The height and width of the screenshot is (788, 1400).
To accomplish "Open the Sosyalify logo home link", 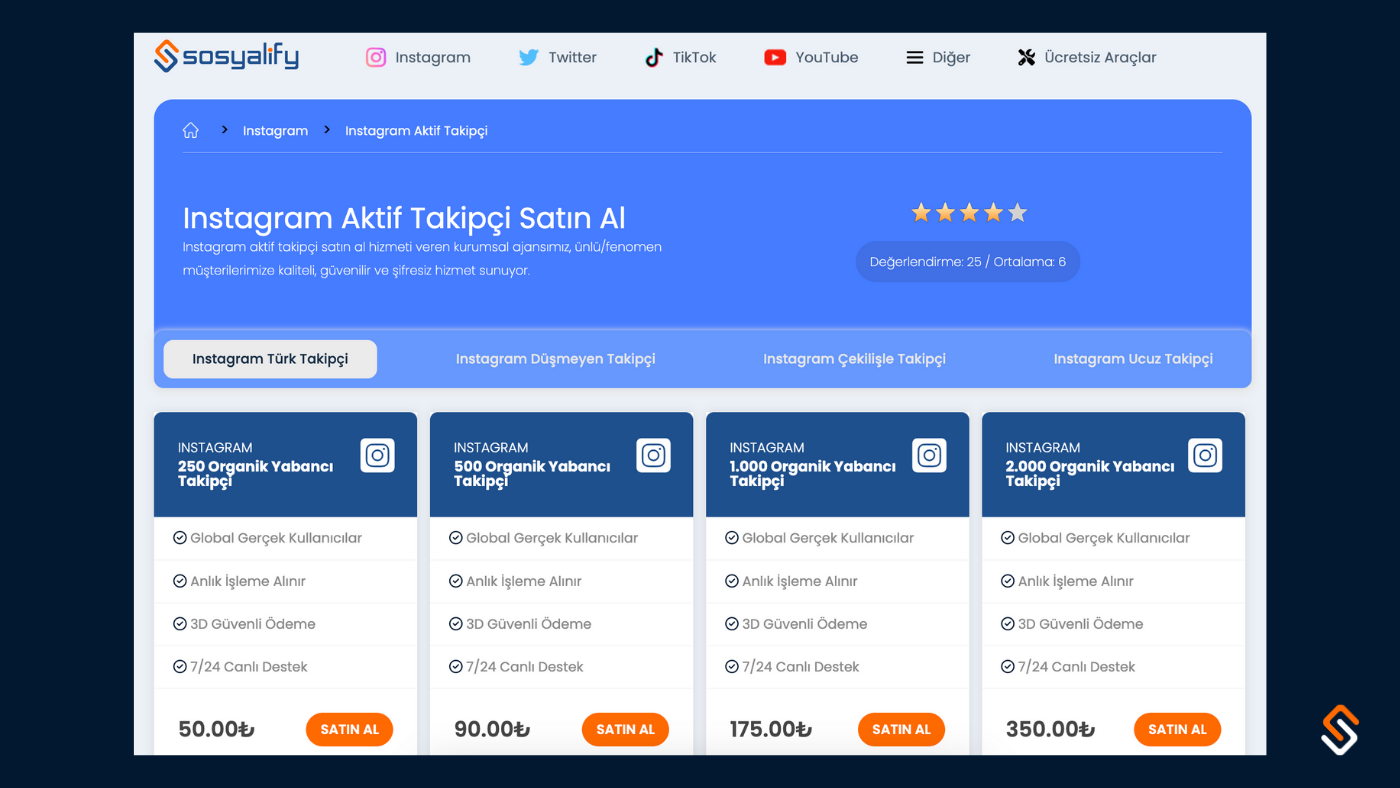I will coord(226,56).
